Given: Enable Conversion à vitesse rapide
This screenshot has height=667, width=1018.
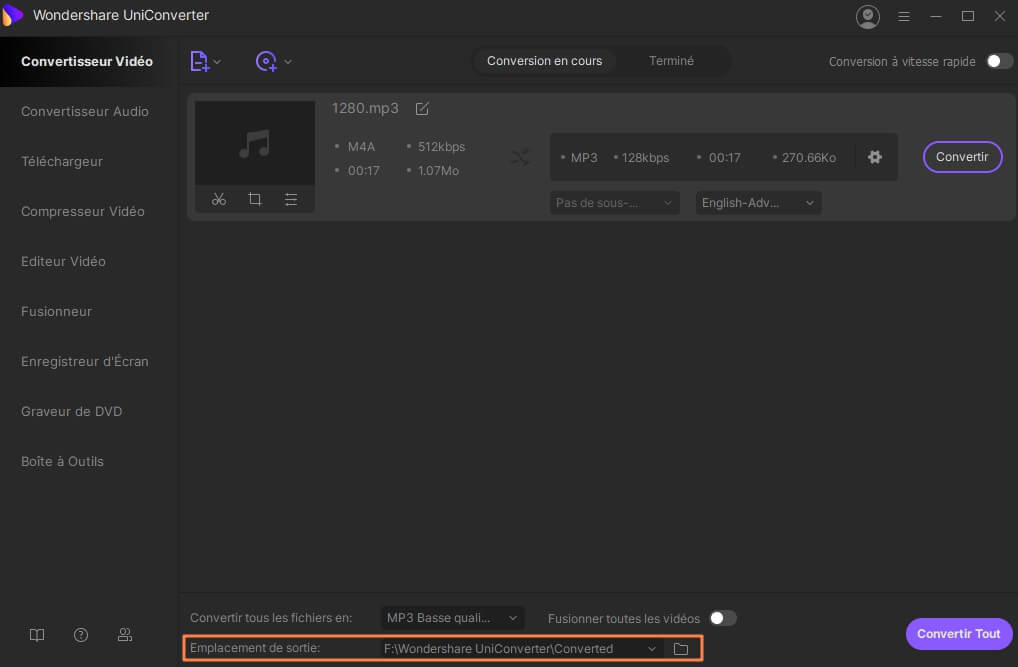Looking at the screenshot, I should [x=998, y=61].
